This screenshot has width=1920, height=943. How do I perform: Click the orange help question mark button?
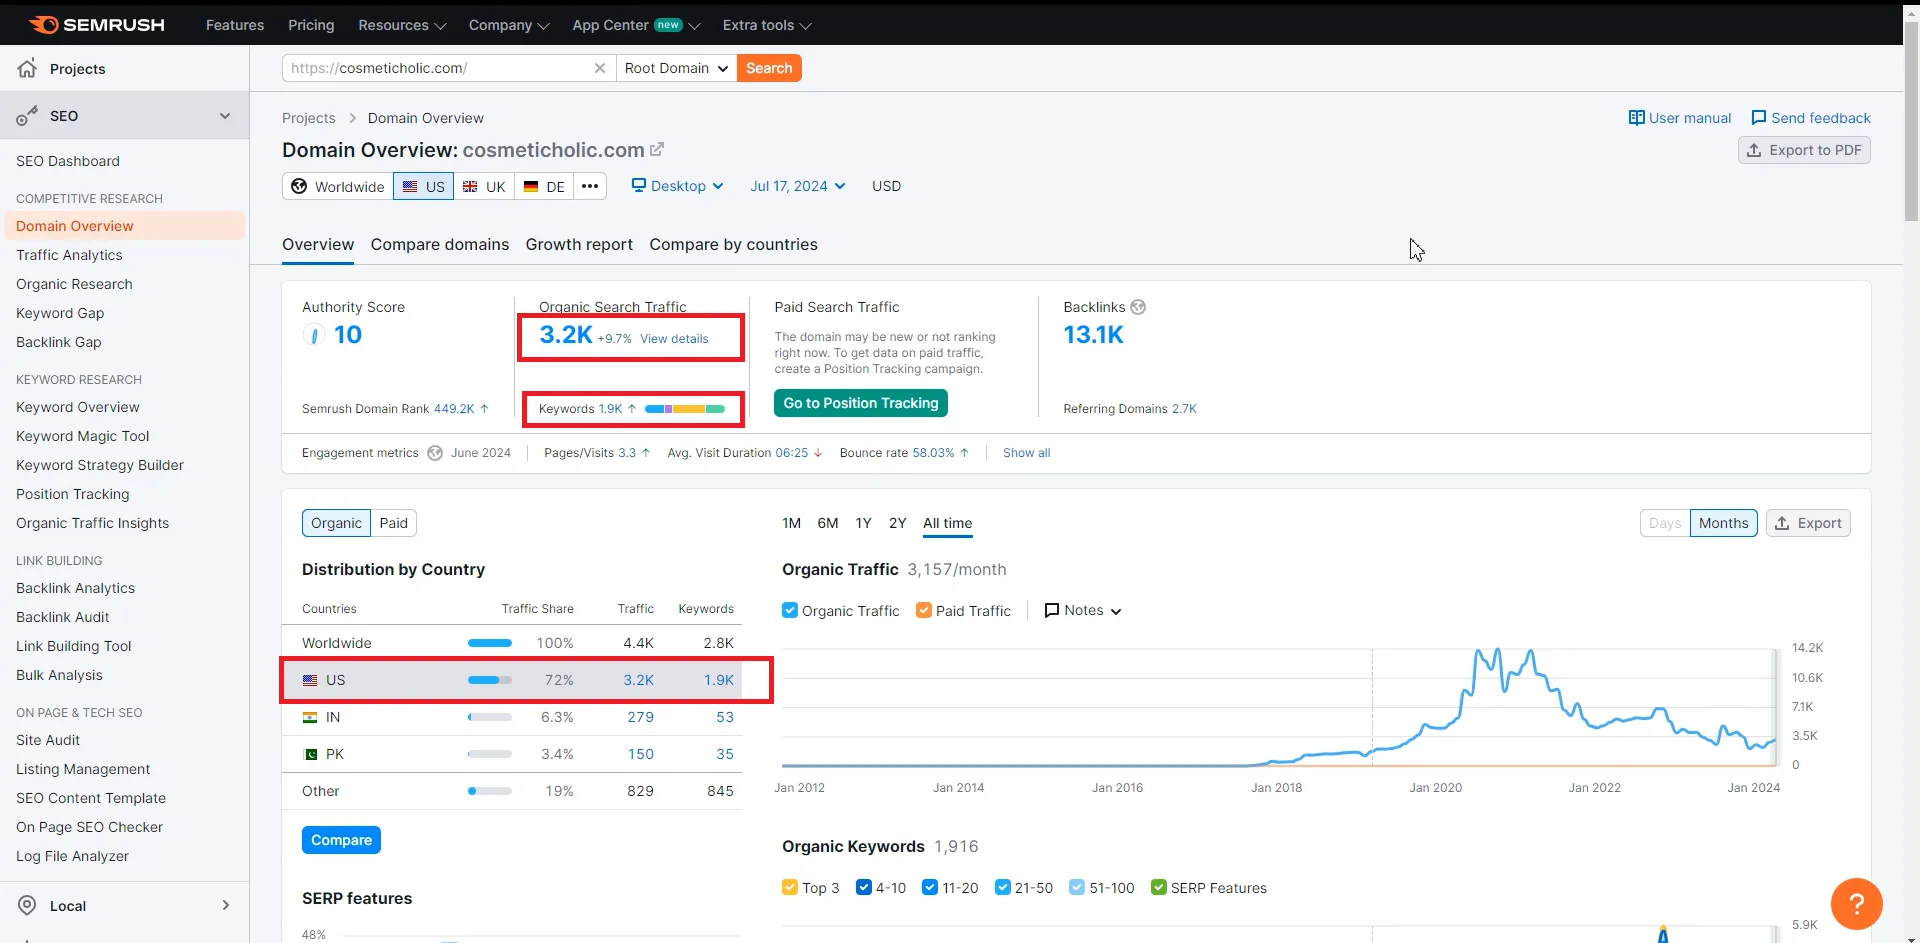(x=1856, y=904)
